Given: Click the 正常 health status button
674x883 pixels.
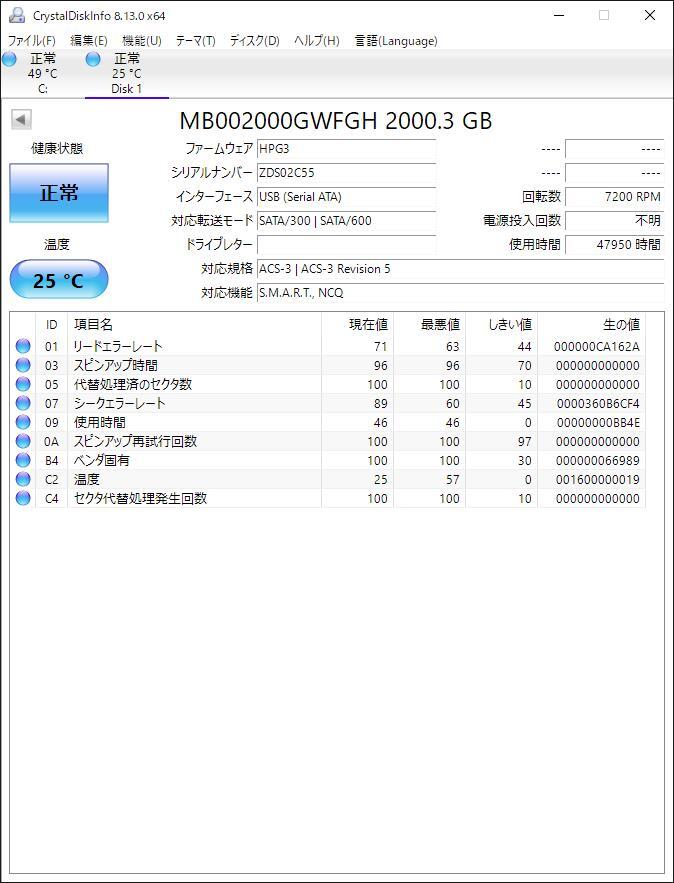Looking at the screenshot, I should point(59,193).
